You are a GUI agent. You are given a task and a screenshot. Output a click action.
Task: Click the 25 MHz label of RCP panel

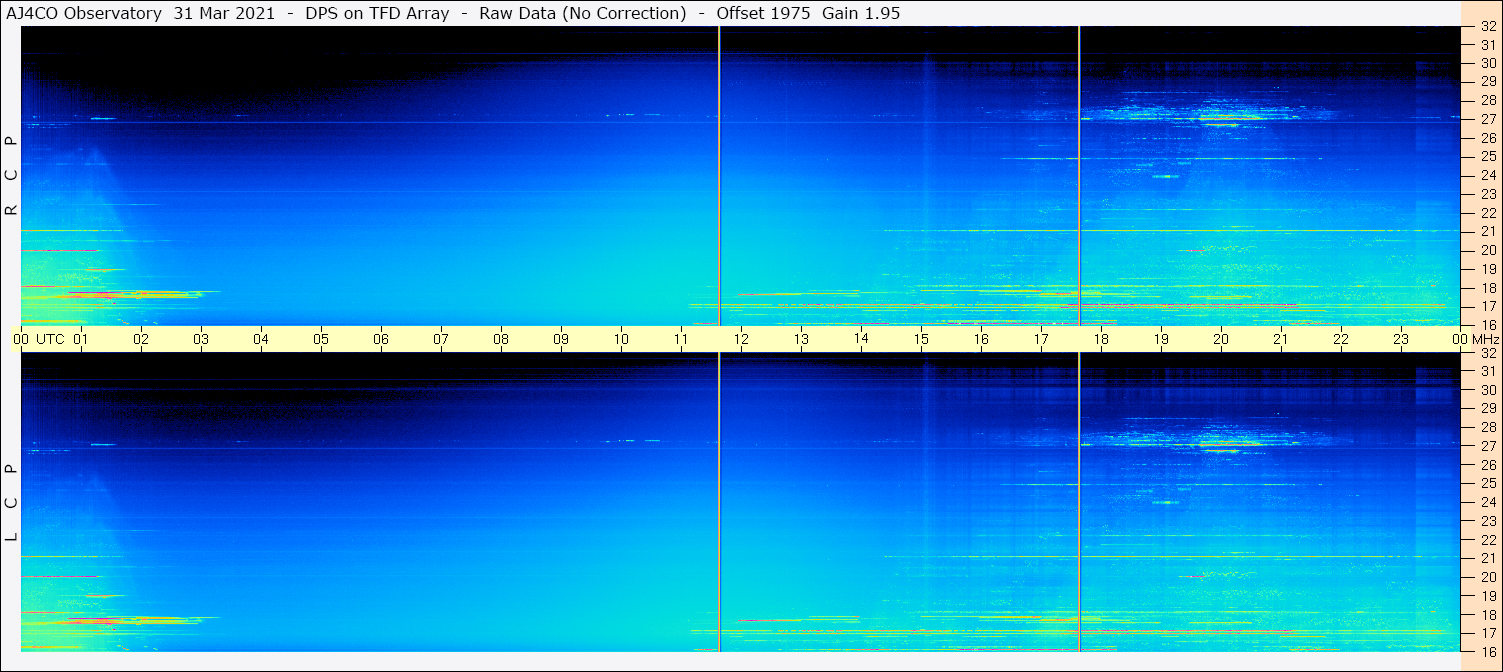coord(1488,157)
